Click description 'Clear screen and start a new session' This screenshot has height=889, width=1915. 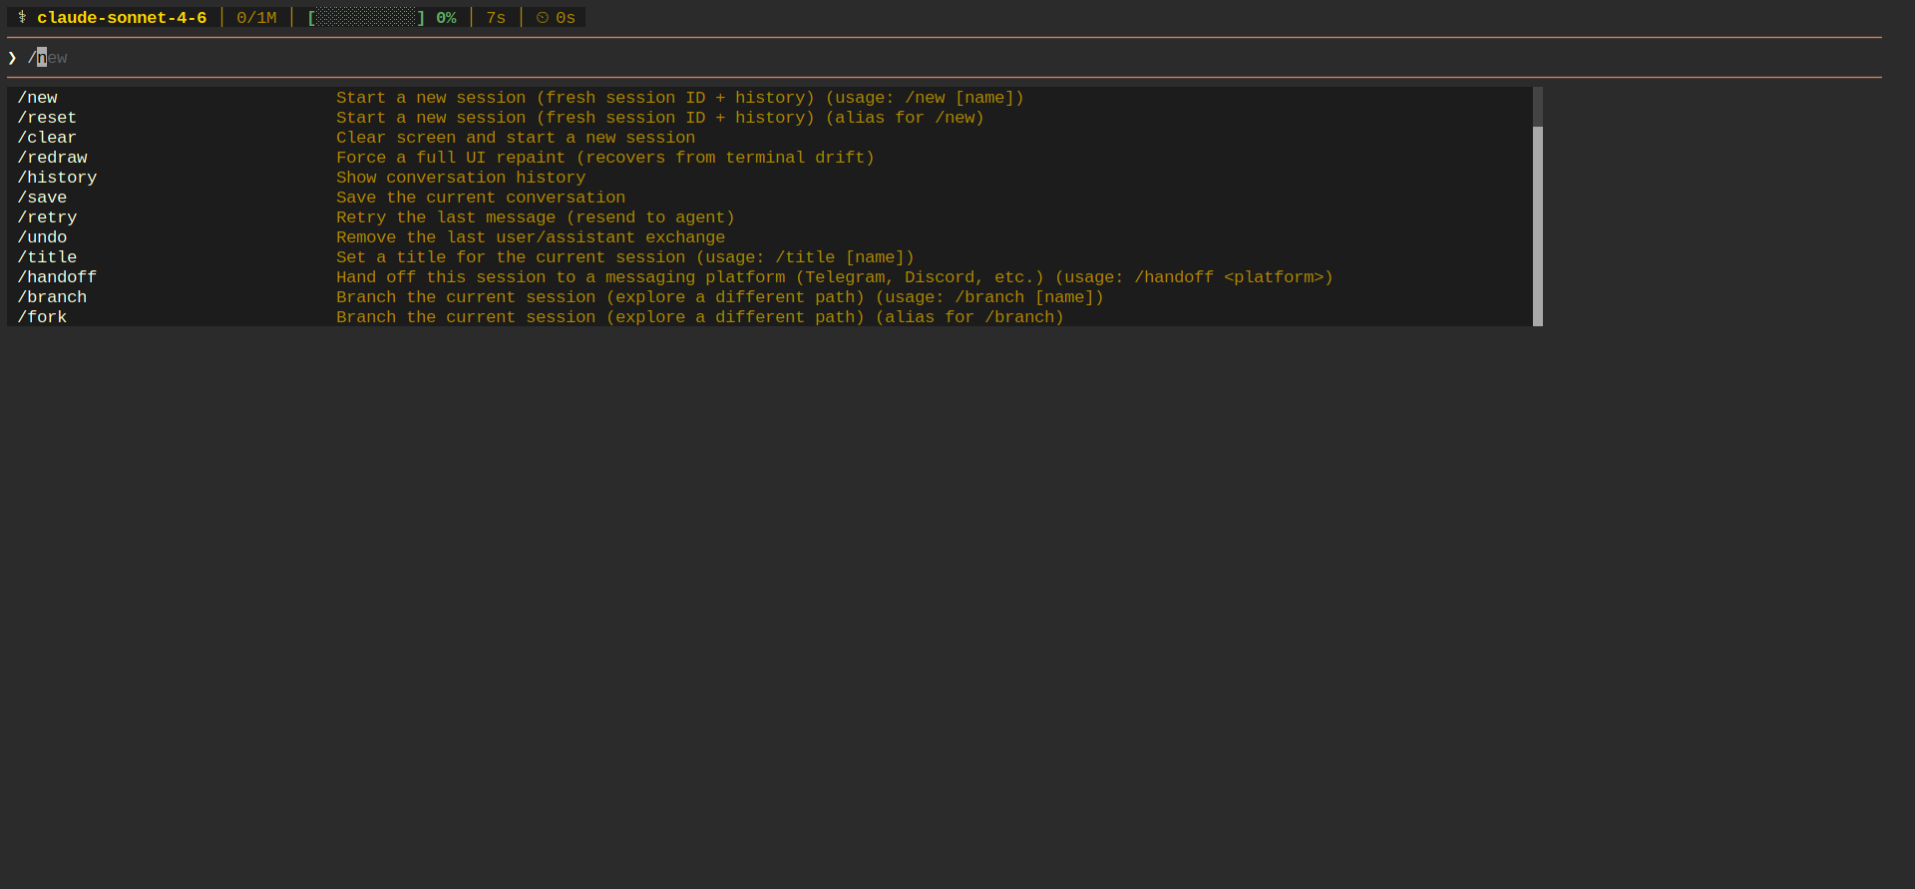(x=515, y=137)
